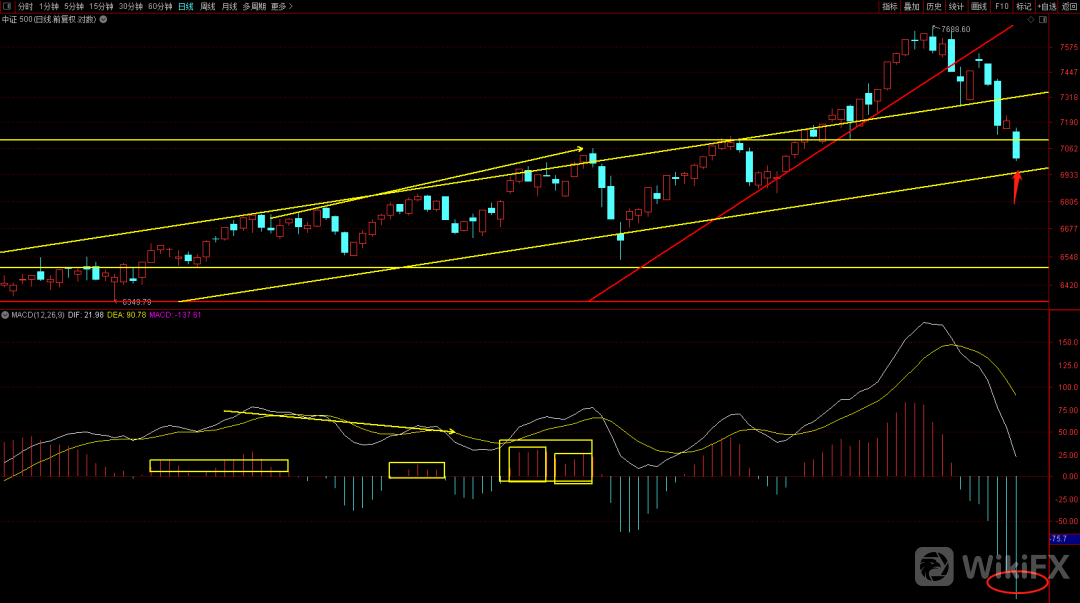The width and height of the screenshot is (1080, 603).
Task: Switch to 周线 weekly period
Action: tap(207, 6)
